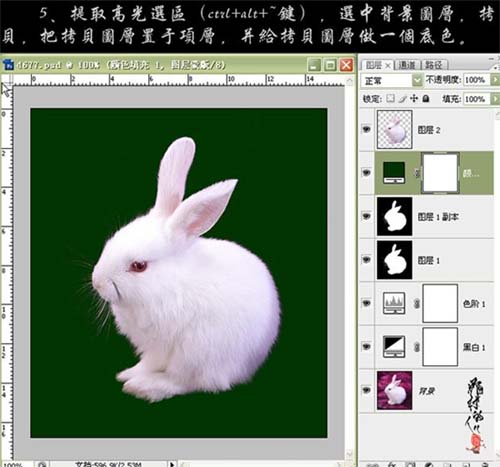
Task: Enable lock all padlock icon
Action: [x=426, y=99]
